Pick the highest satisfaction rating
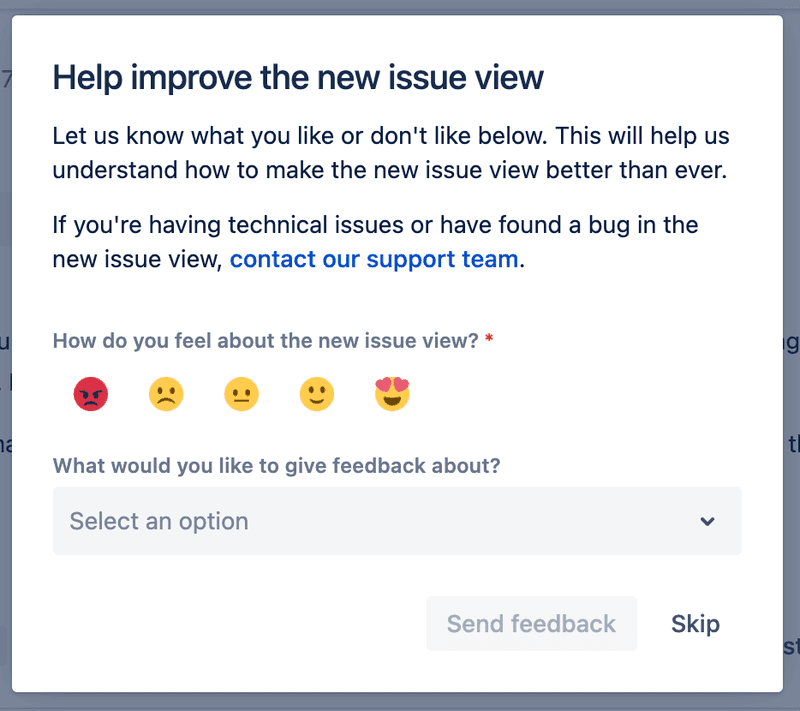The width and height of the screenshot is (800, 711). [392, 394]
